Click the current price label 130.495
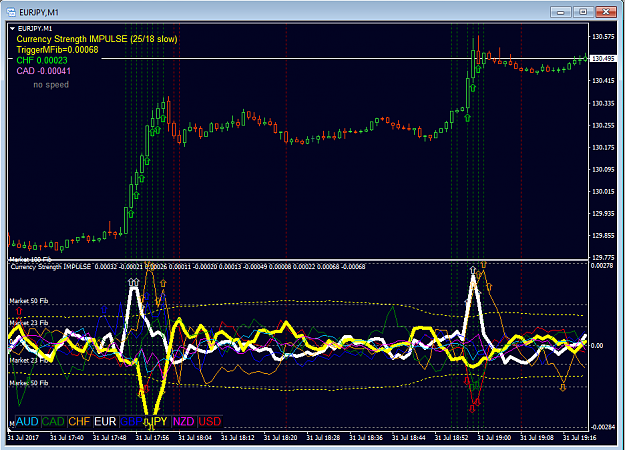 [603, 59]
